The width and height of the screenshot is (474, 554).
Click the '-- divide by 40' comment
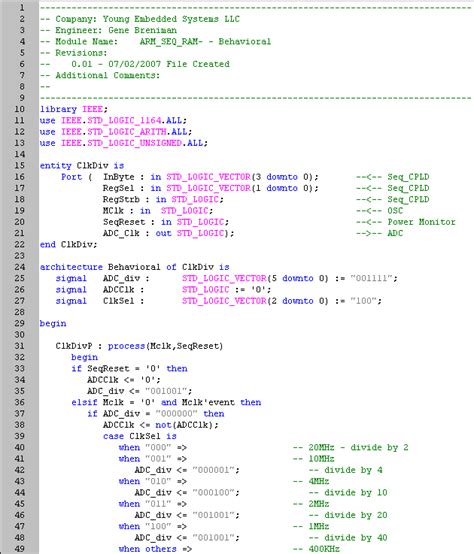coord(348,538)
